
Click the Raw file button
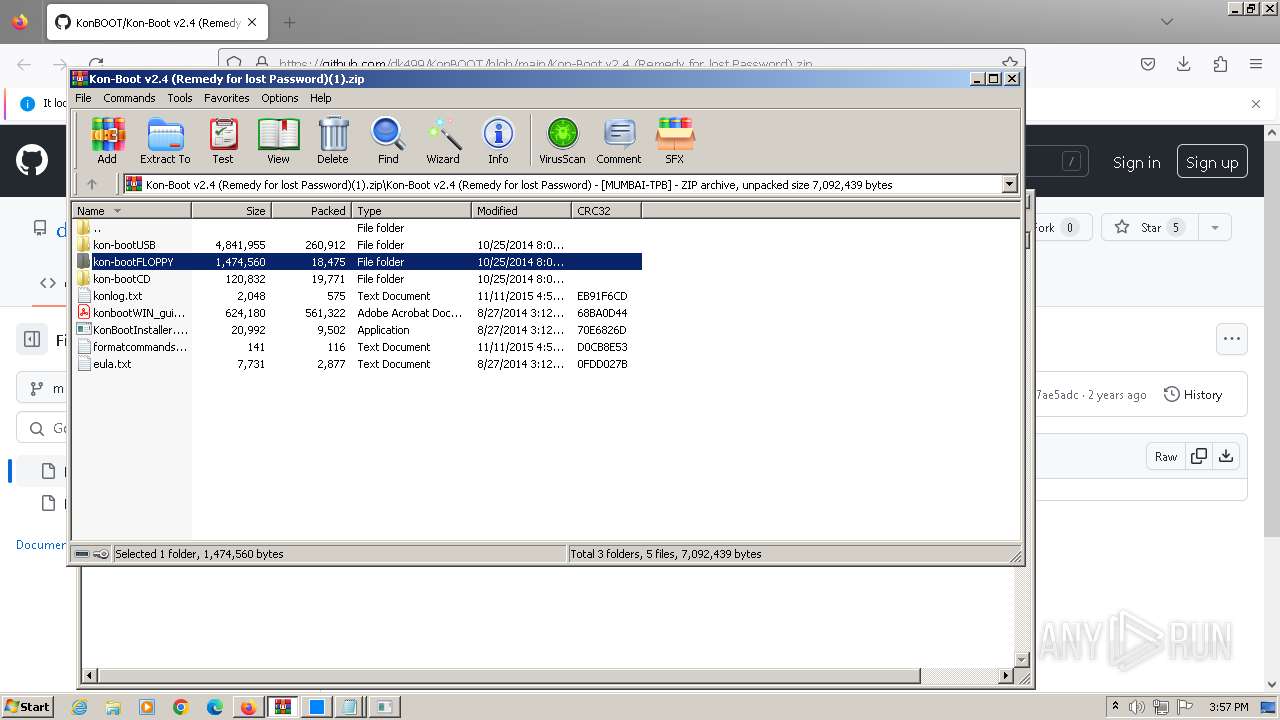(1166, 456)
